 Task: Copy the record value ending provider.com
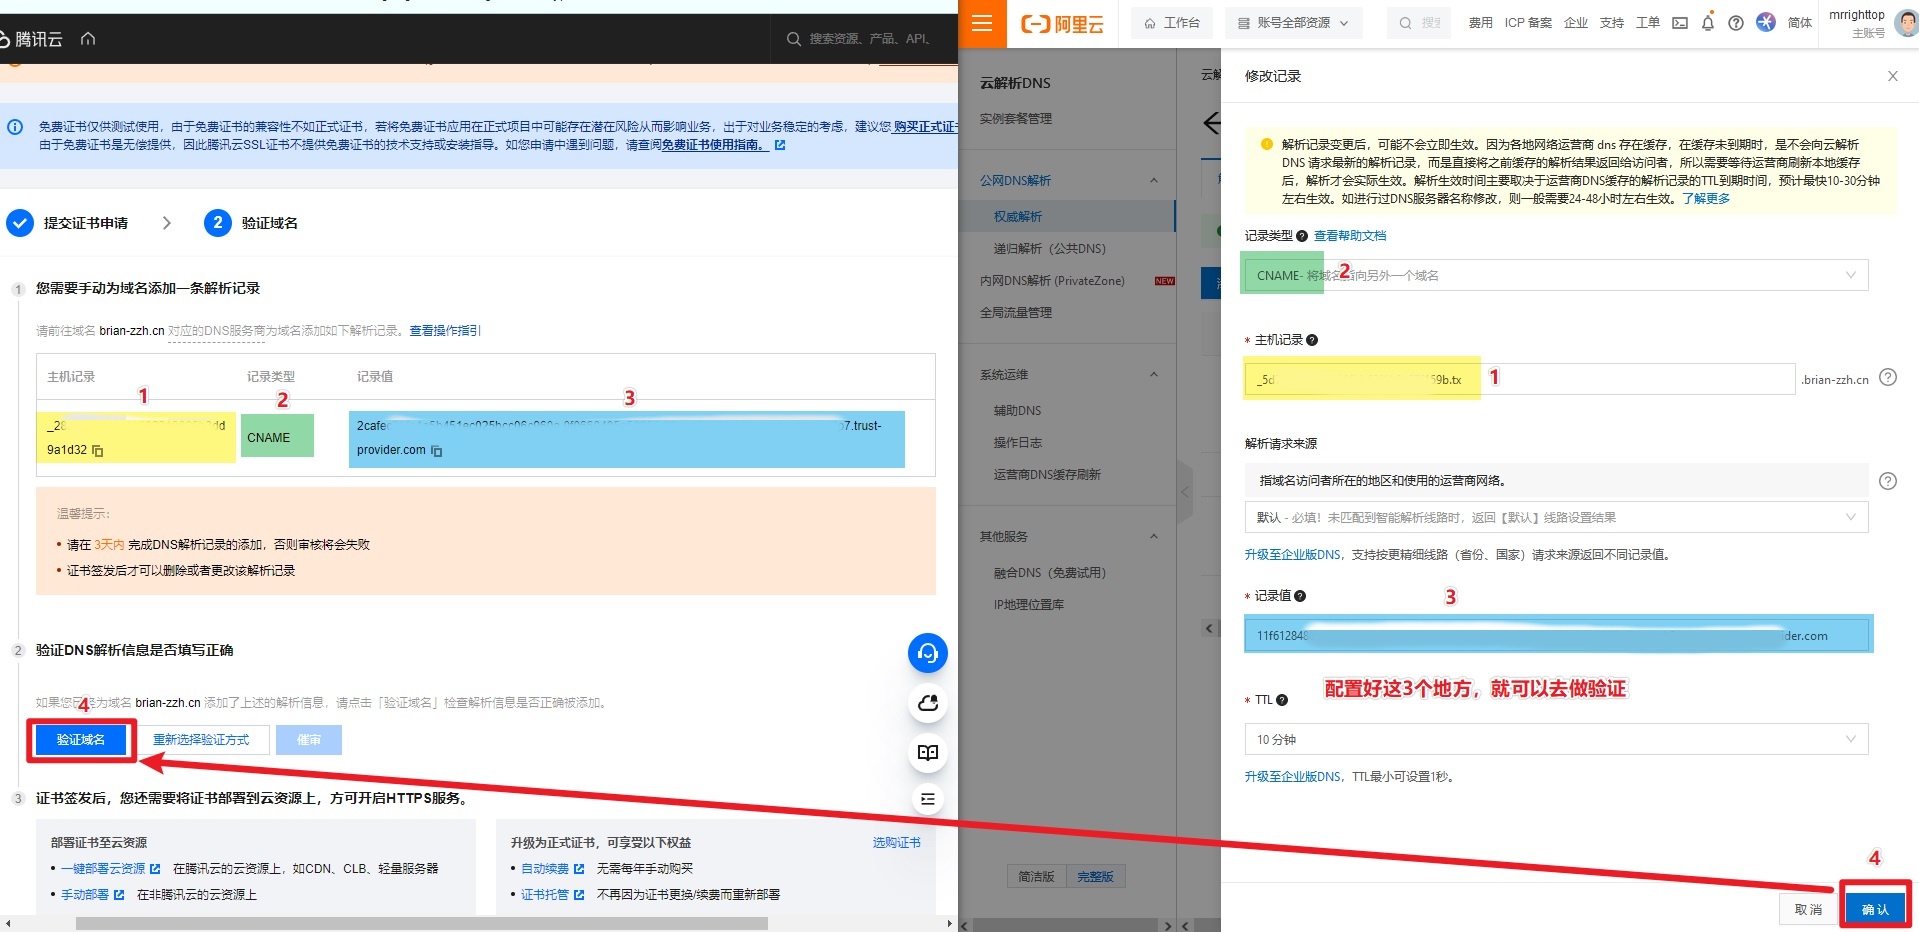click(437, 451)
